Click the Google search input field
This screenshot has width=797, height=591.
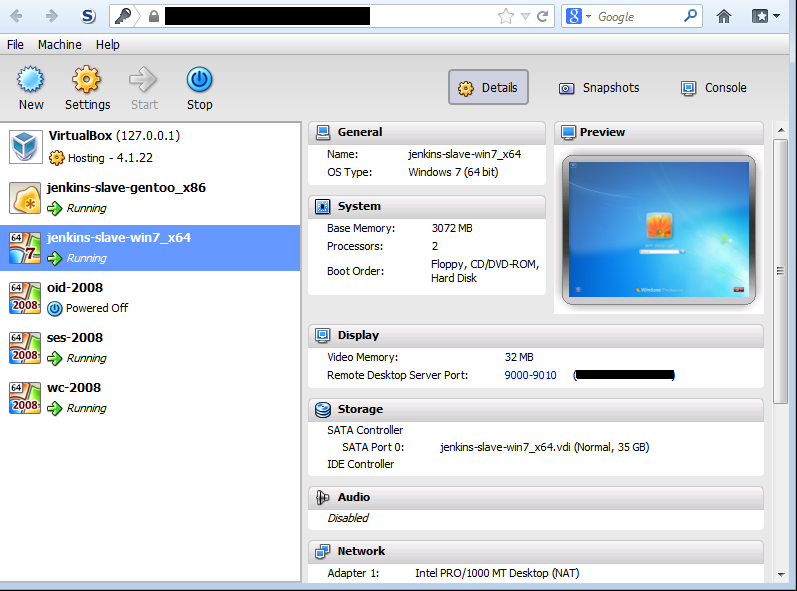pos(636,17)
